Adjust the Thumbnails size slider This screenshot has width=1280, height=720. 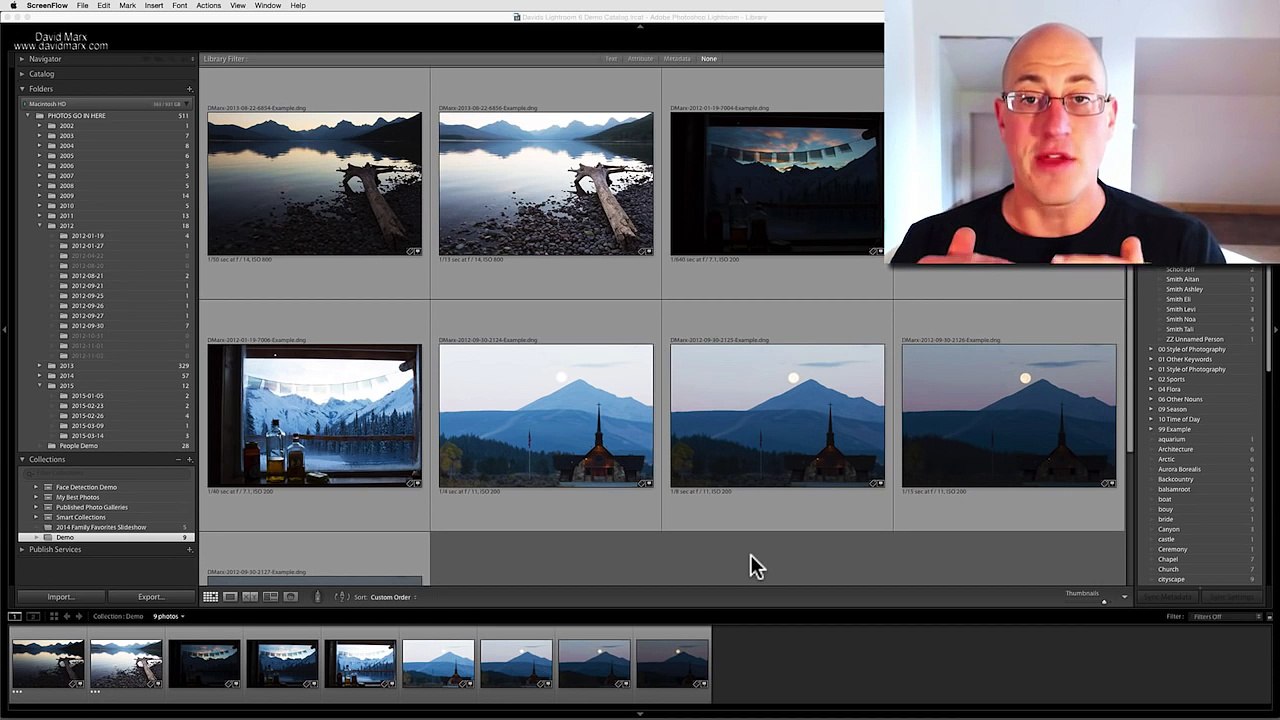(1104, 601)
